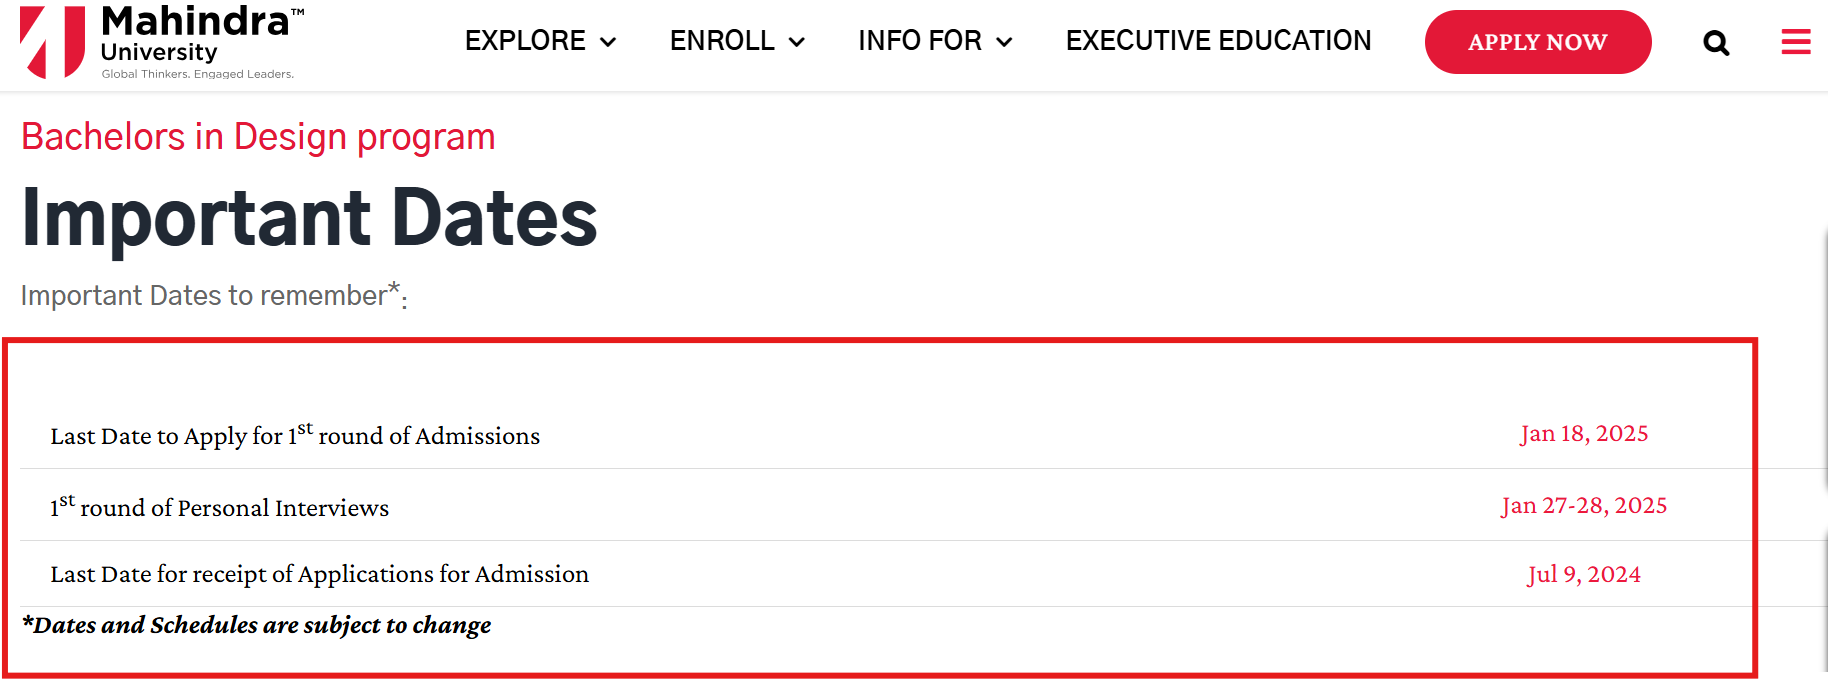The height and width of the screenshot is (679, 1828).
Task: Select the Jan 18, 2025 date
Action: (x=1584, y=434)
